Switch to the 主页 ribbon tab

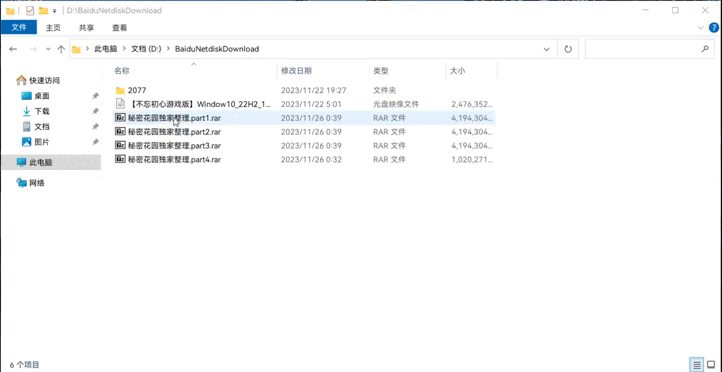tap(53, 28)
